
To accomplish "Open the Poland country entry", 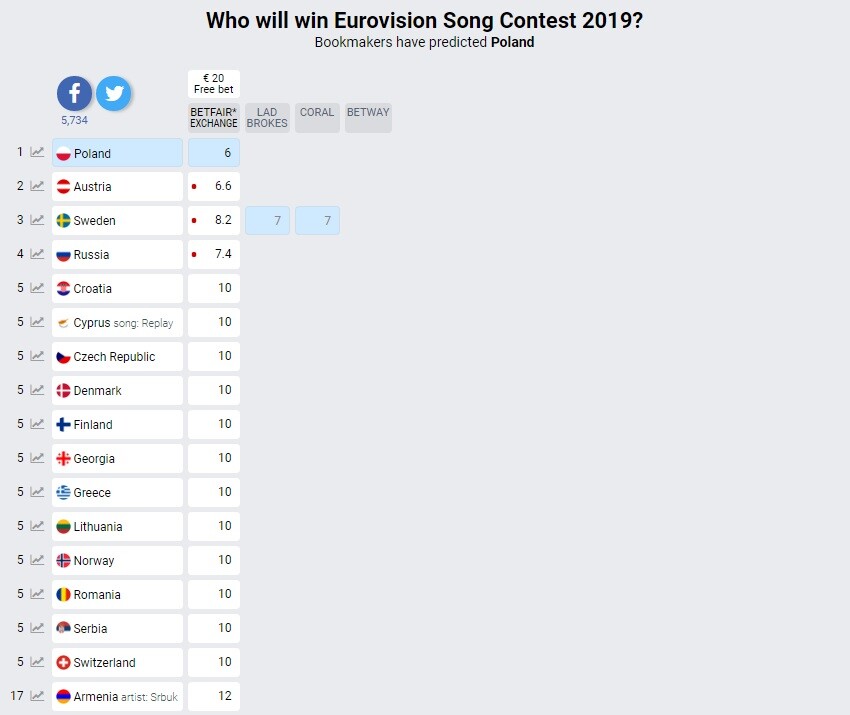I will pyautogui.click(x=117, y=153).
